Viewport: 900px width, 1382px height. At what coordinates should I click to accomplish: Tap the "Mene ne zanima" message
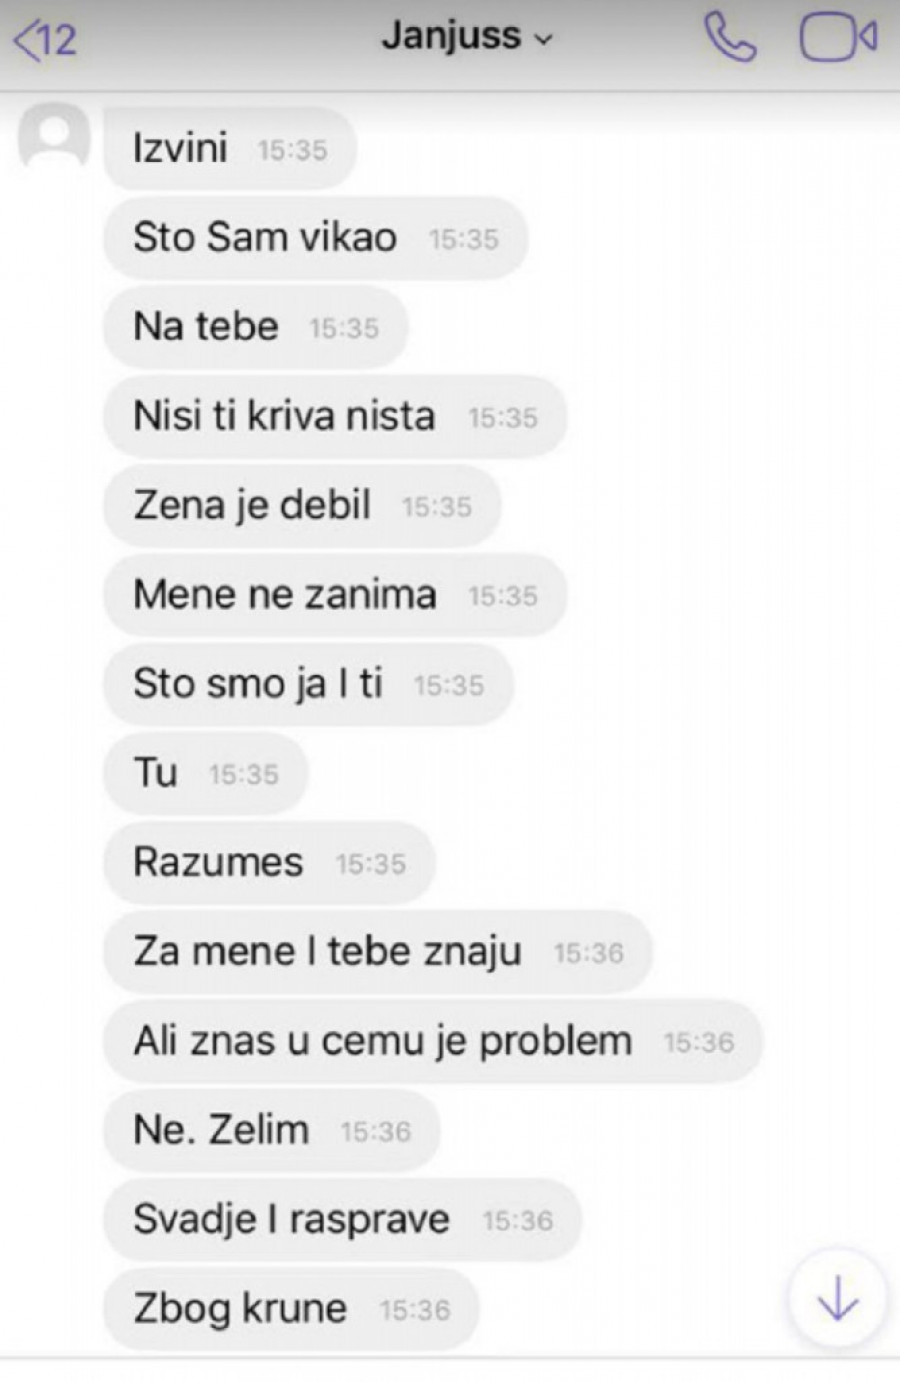click(335, 595)
